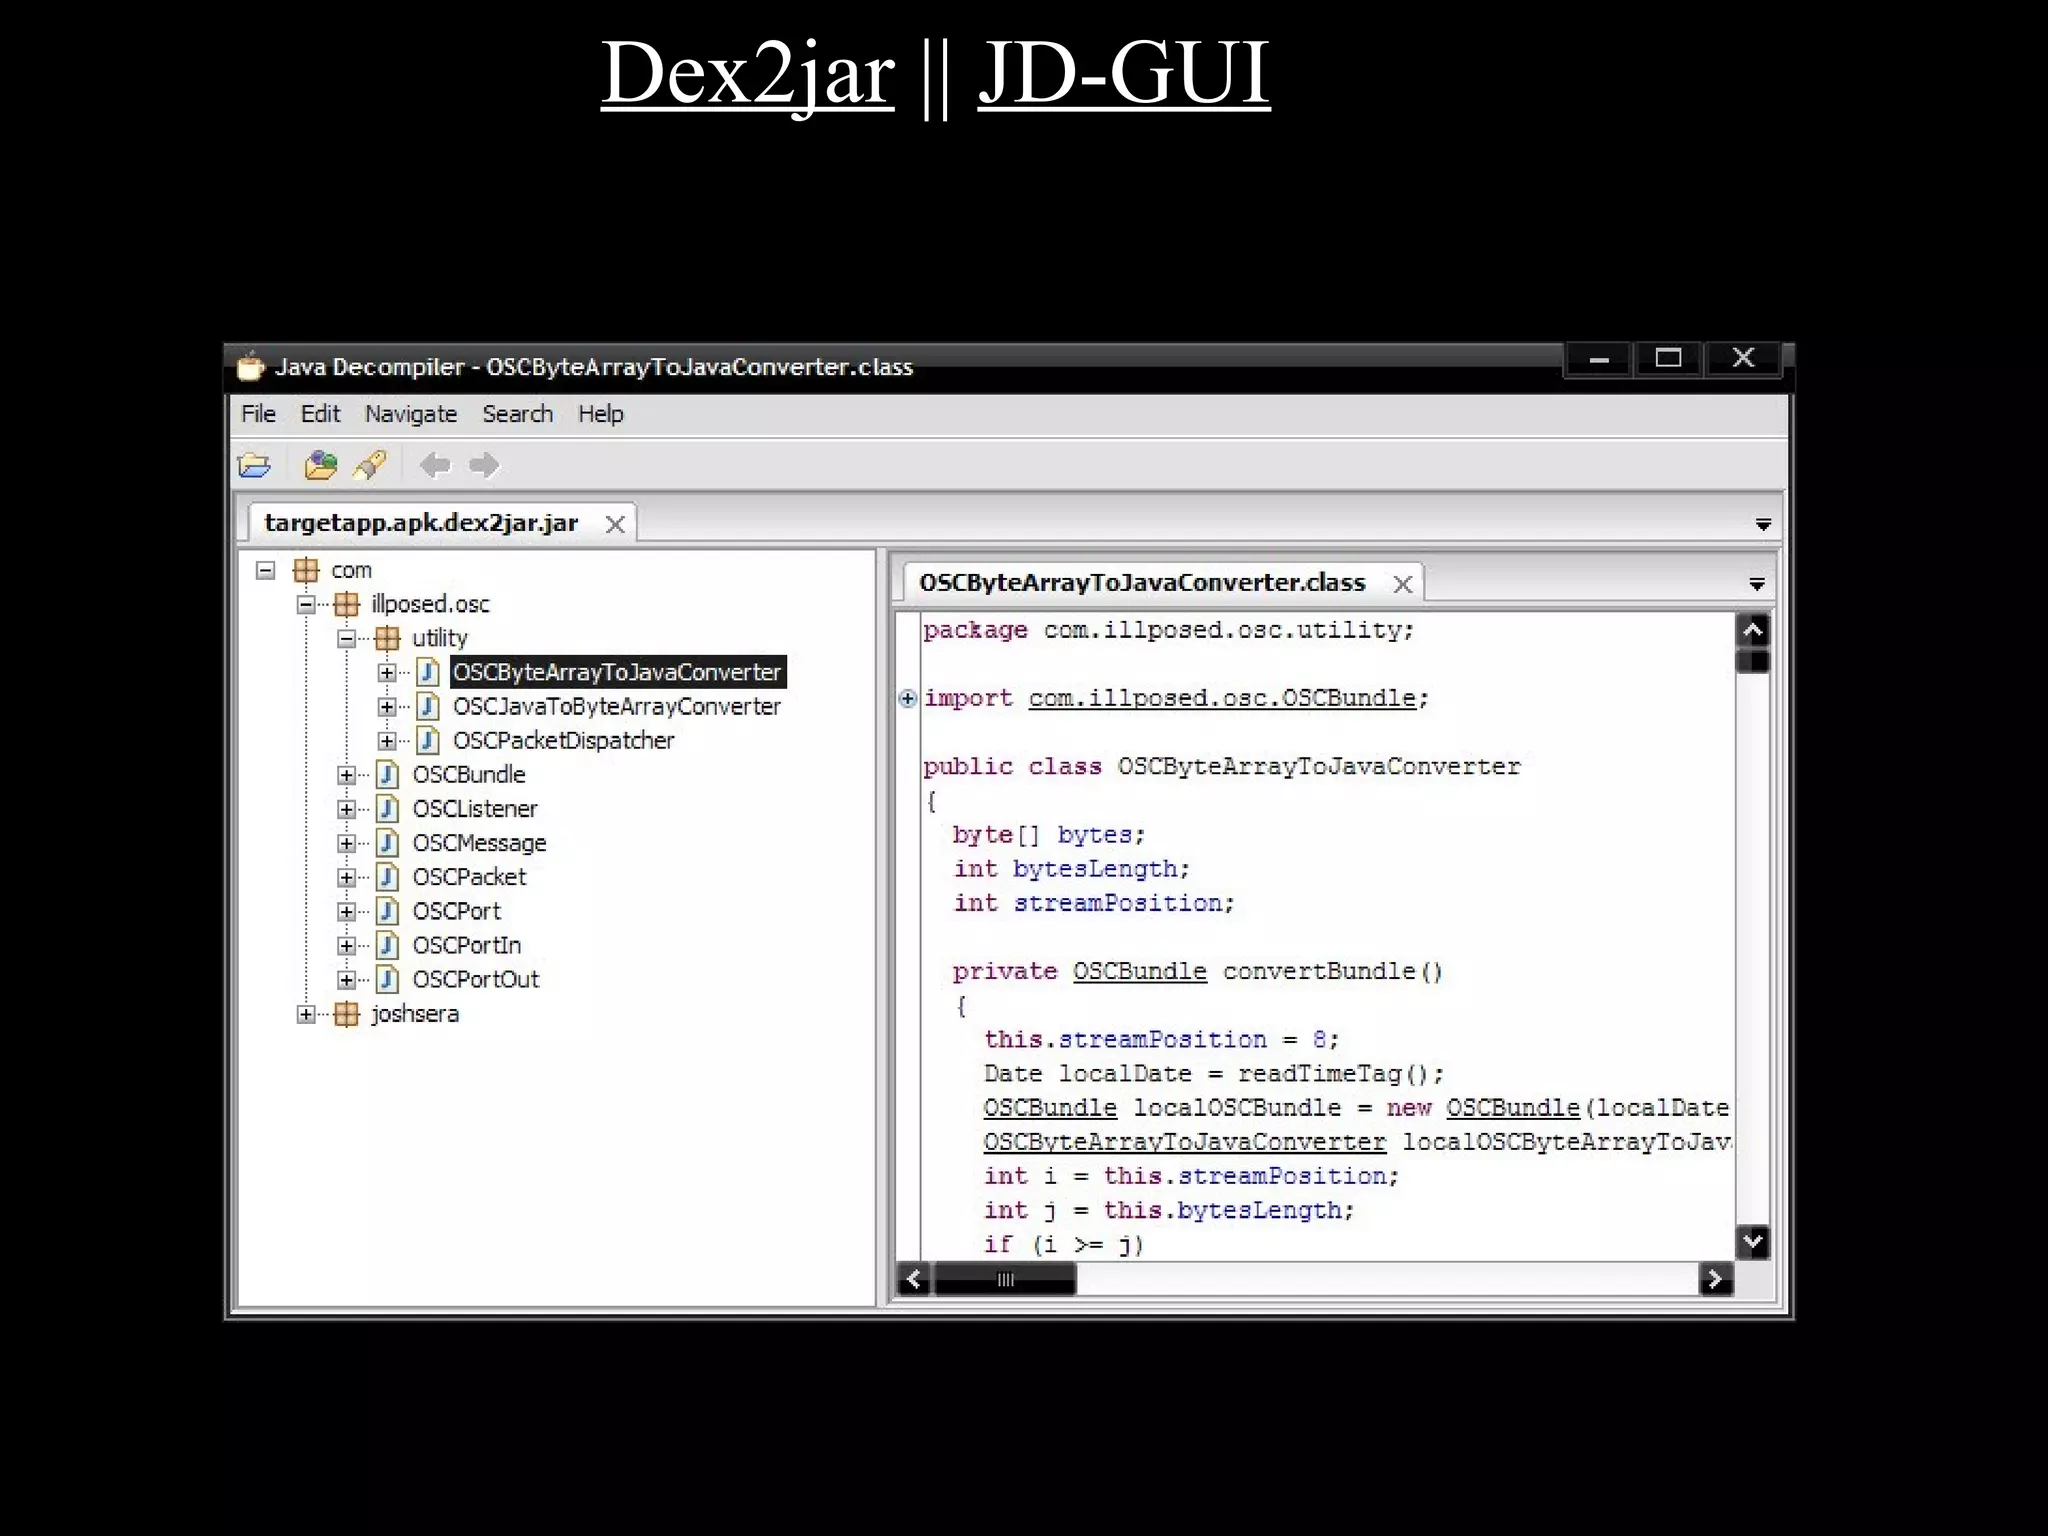Expand the collapsed import section in code
Screen dimensions: 2048x1536
[907, 698]
